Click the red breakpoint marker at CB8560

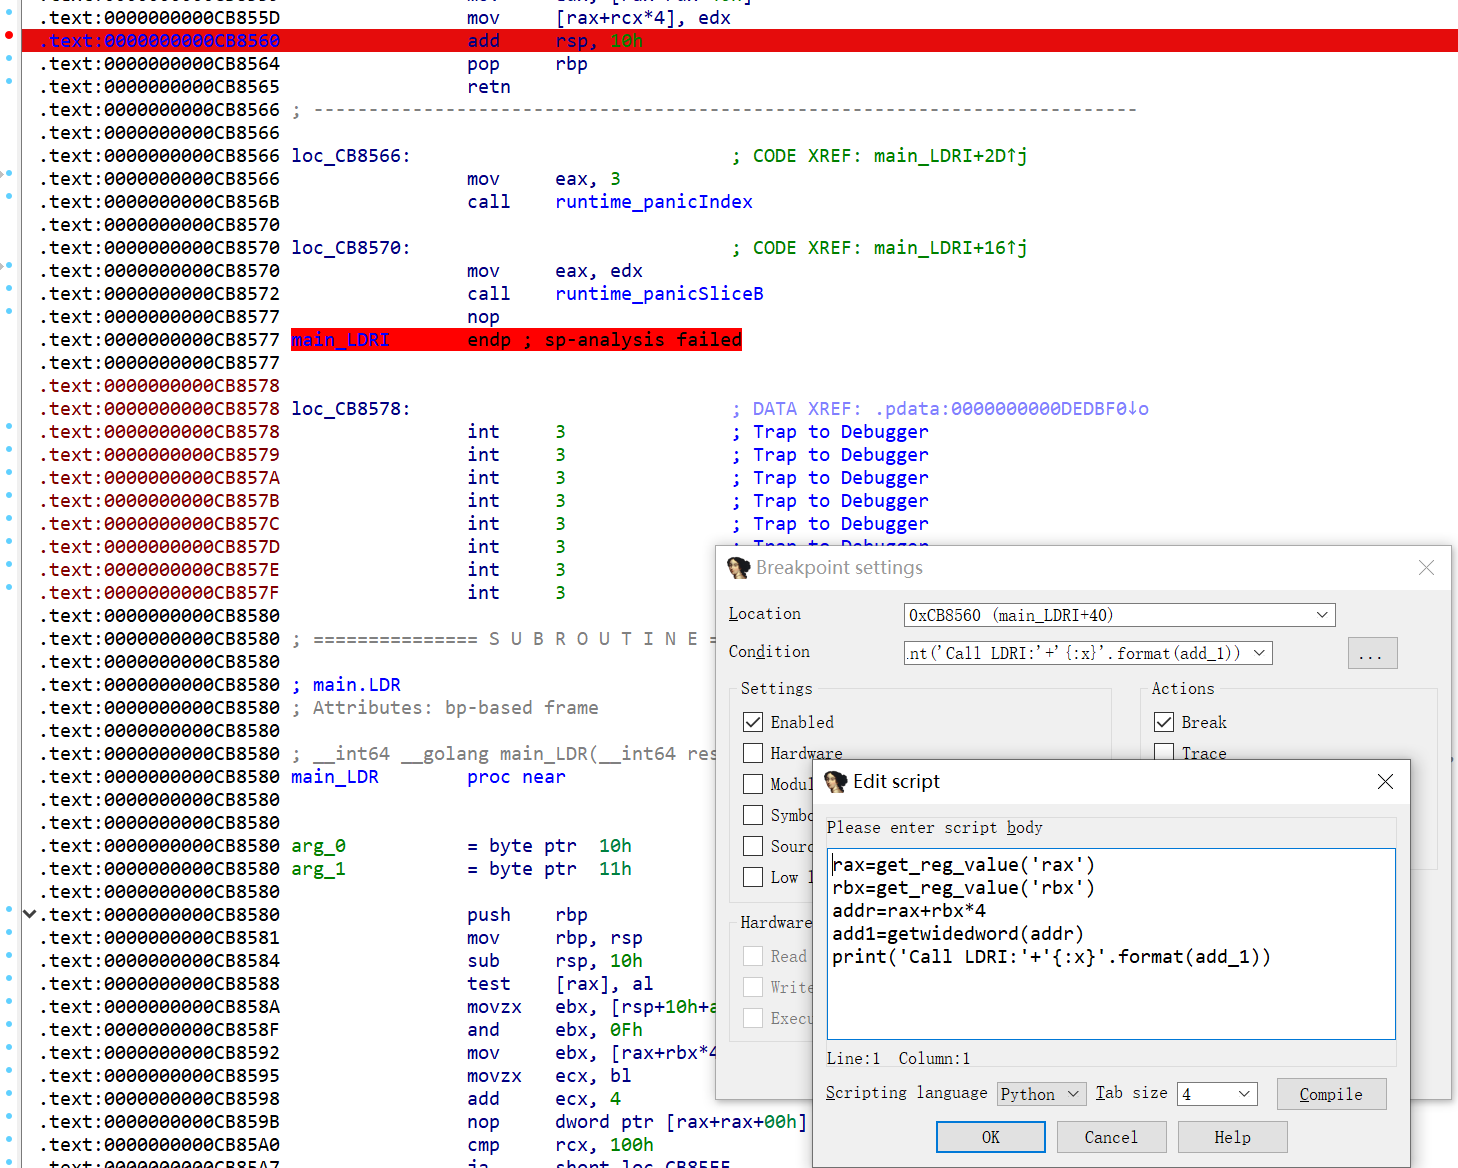[x=9, y=35]
